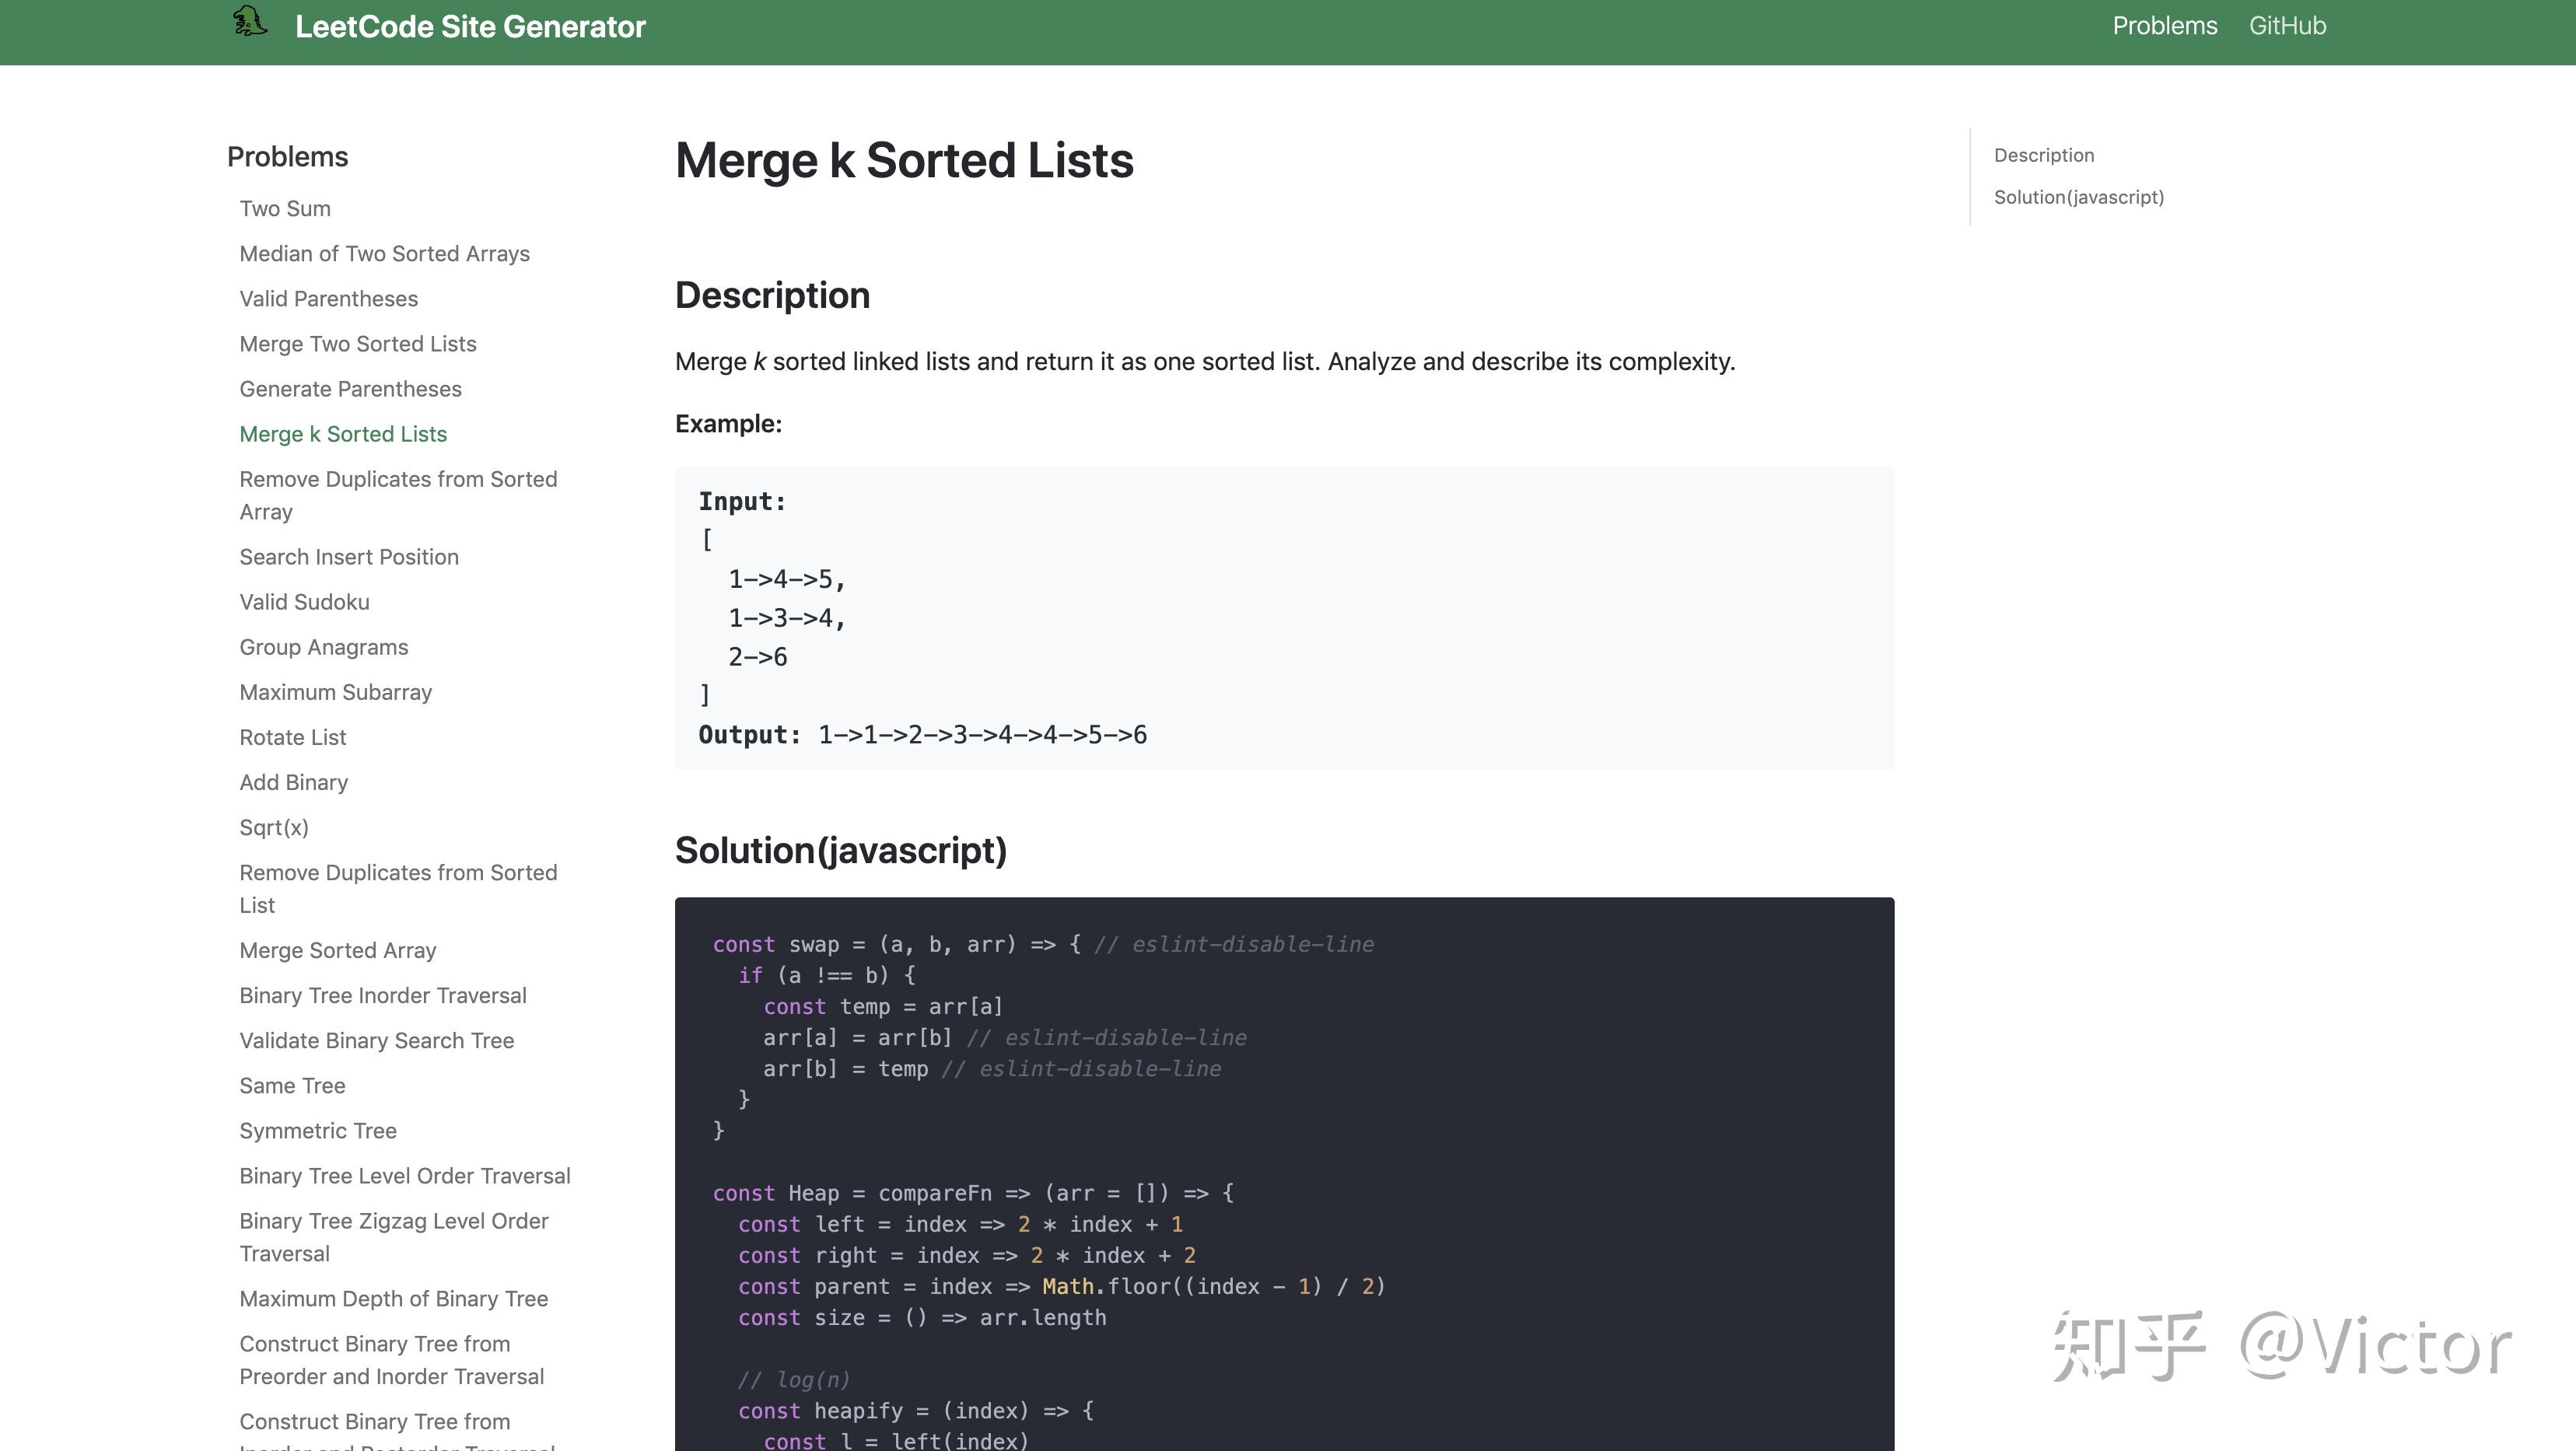This screenshot has height=1451, width=2576.
Task: Click the GitHub navigation header link
Action: tap(2287, 25)
